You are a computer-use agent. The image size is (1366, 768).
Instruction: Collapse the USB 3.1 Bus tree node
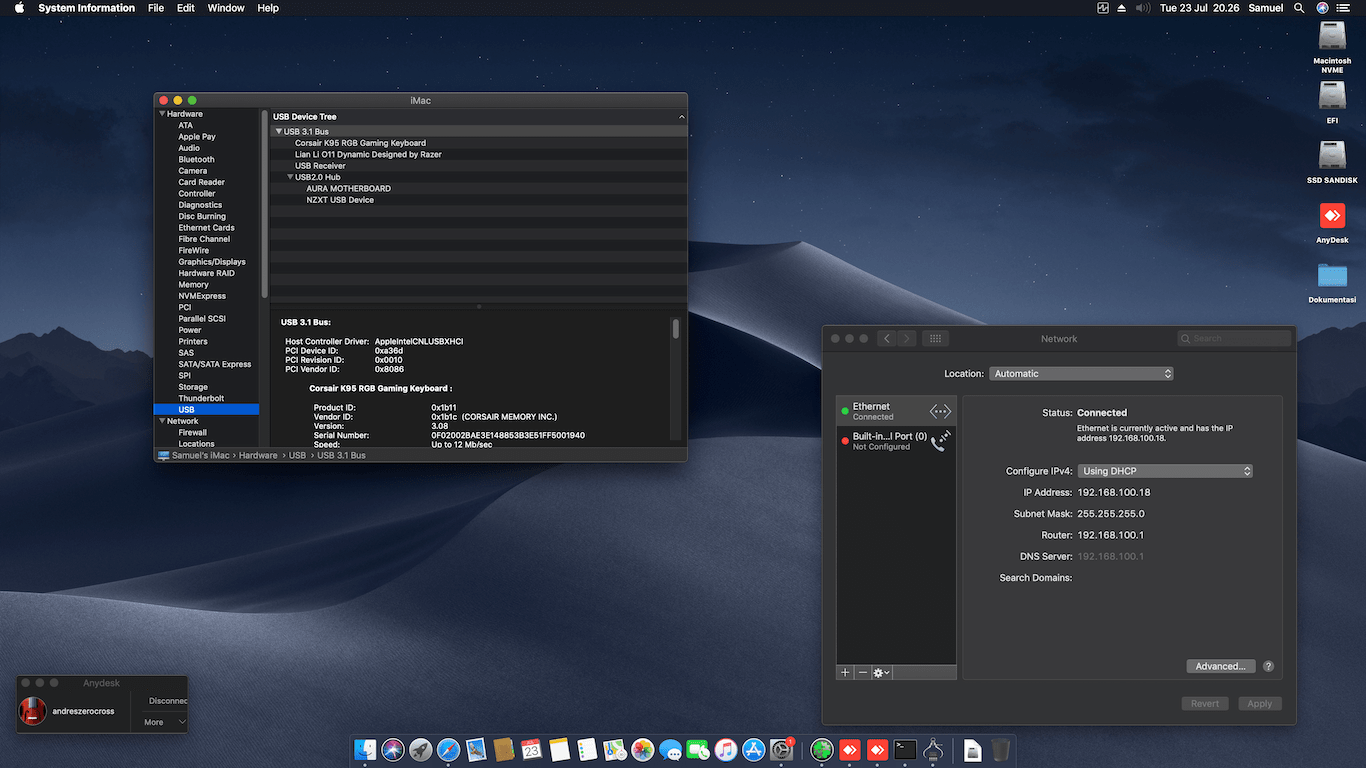[279, 132]
